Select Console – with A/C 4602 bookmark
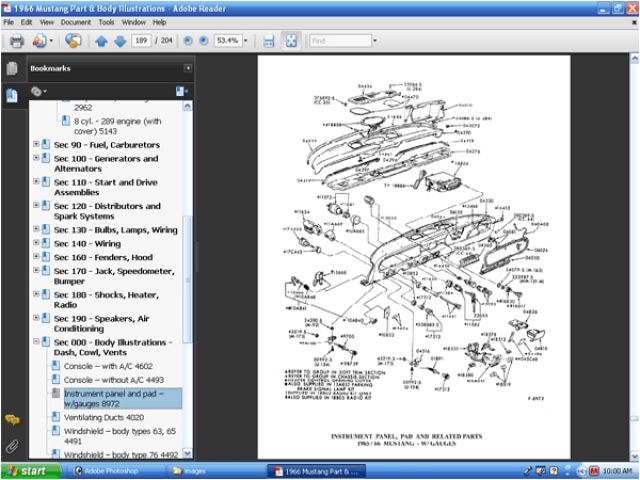Screen dimensions: 640x480 pyautogui.click(x=108, y=366)
